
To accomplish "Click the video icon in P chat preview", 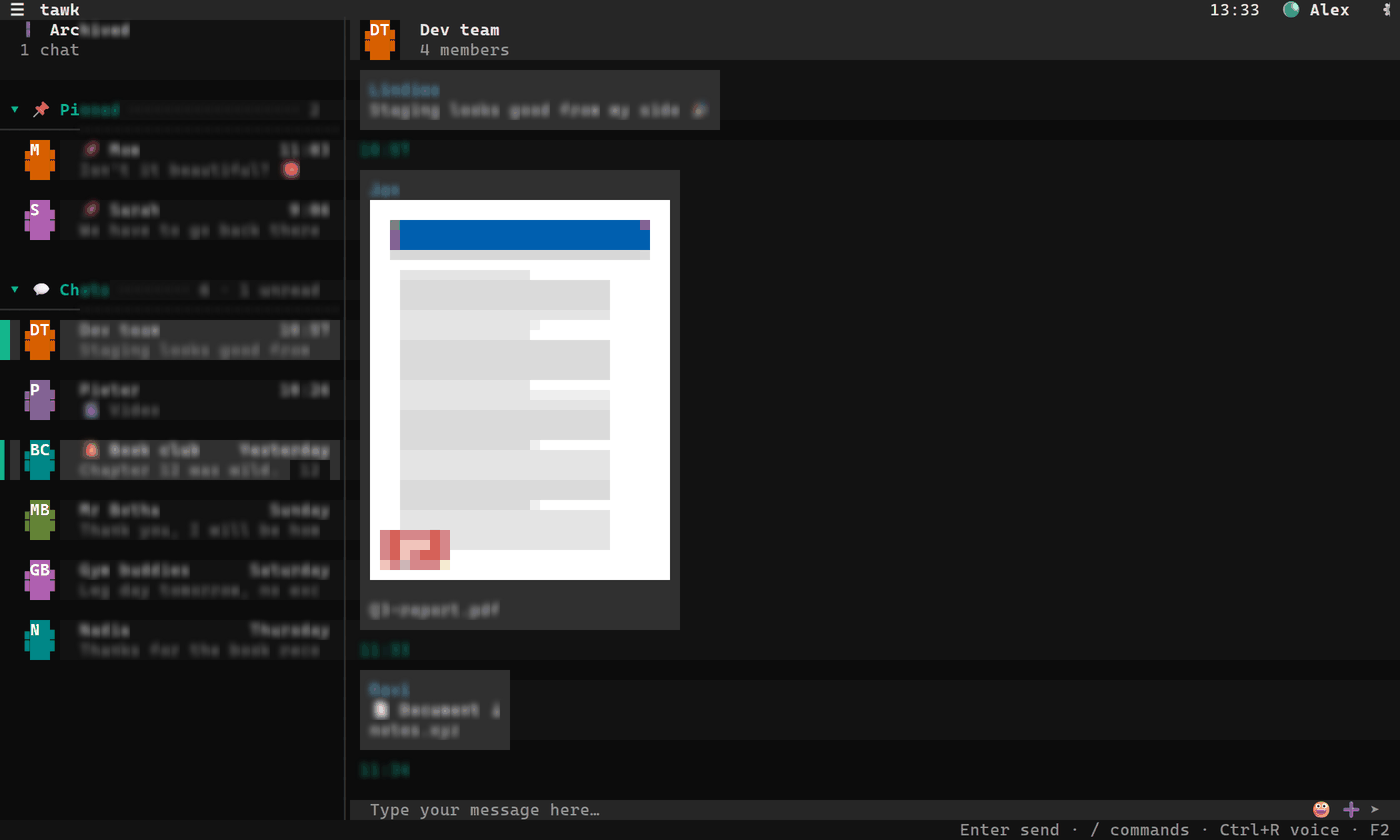I will click(91, 410).
